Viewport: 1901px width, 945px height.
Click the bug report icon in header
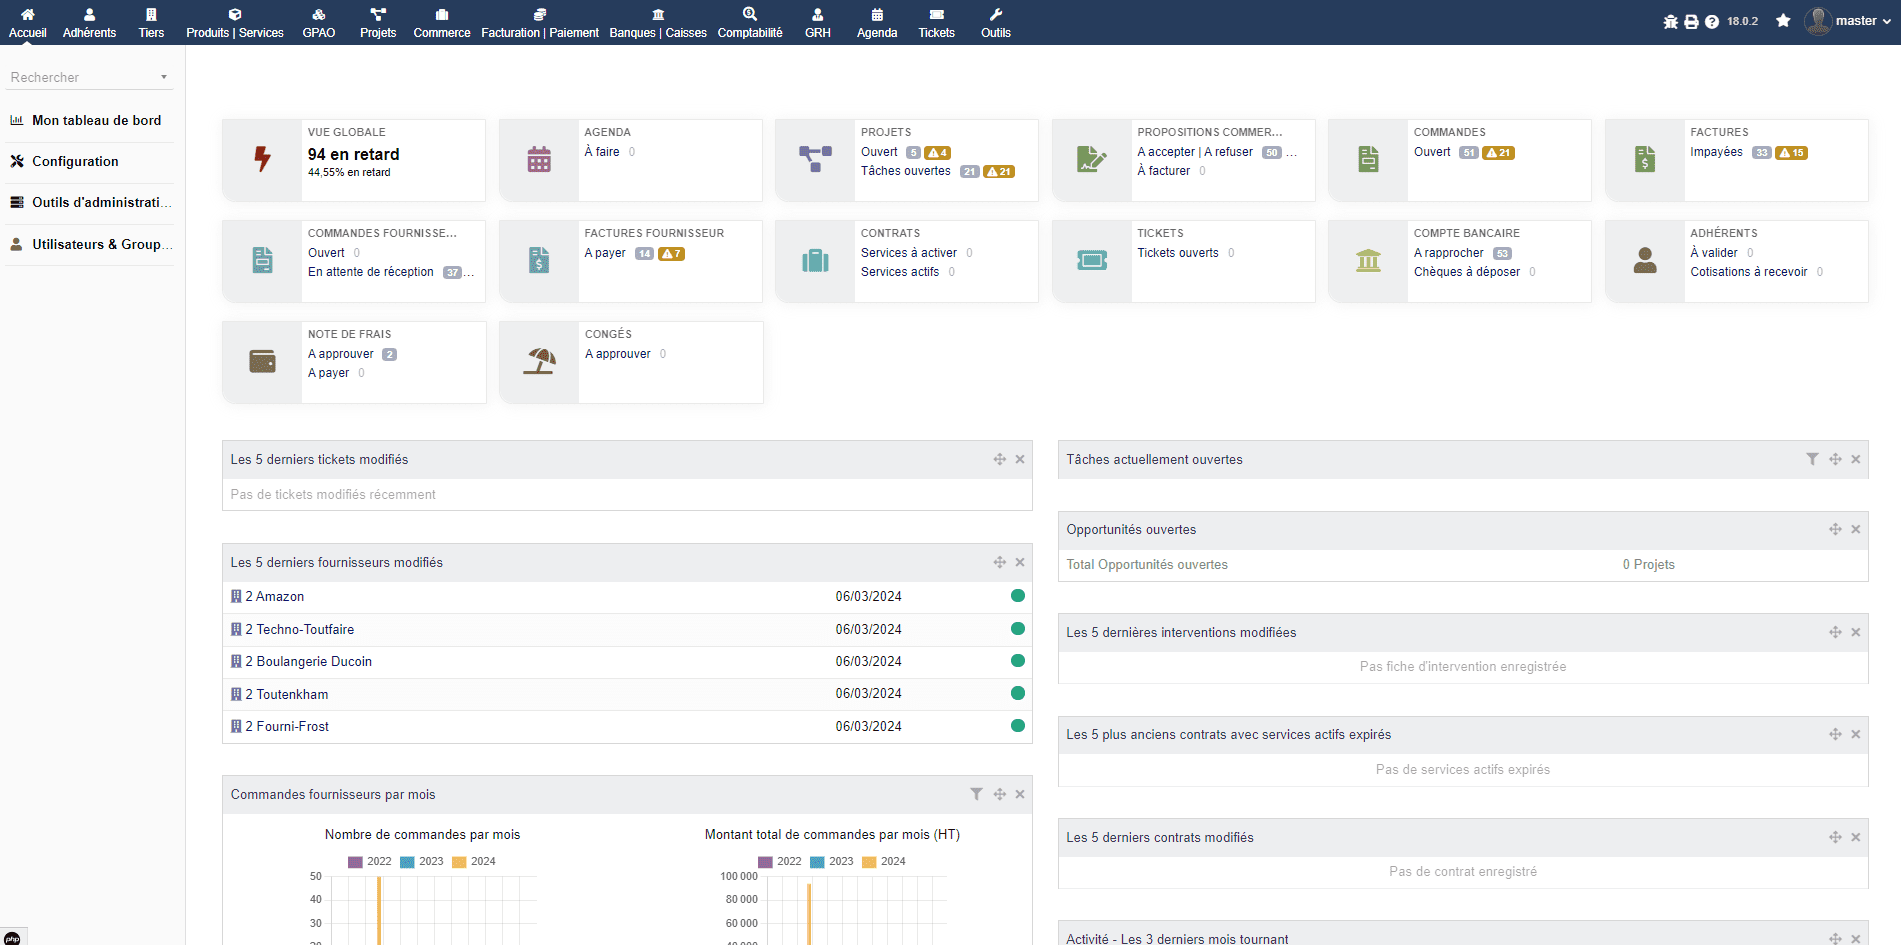tap(1670, 21)
